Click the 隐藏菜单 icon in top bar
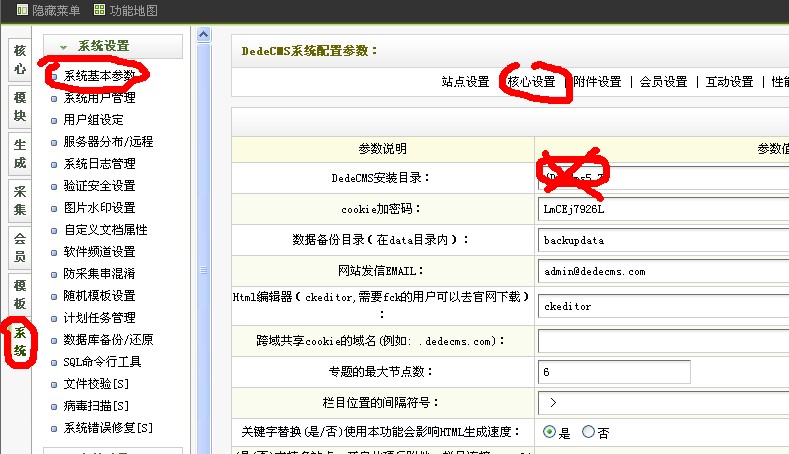Screen dimensions: 789x454 pos(22,10)
